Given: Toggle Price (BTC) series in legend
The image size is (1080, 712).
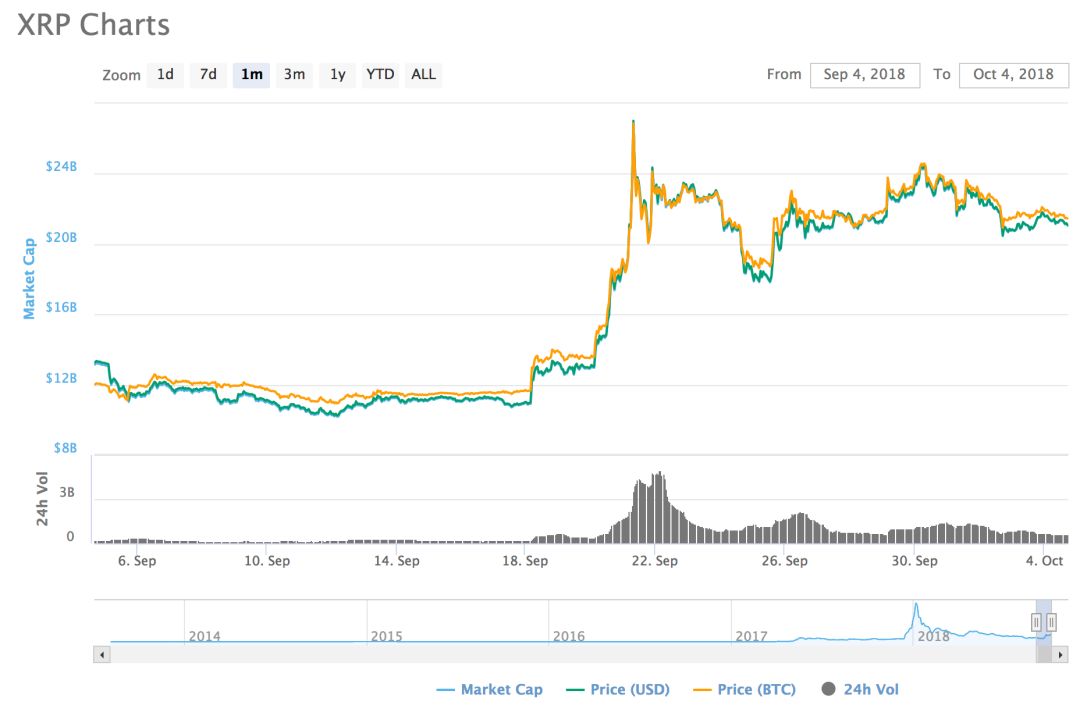Looking at the screenshot, I should point(745,689).
